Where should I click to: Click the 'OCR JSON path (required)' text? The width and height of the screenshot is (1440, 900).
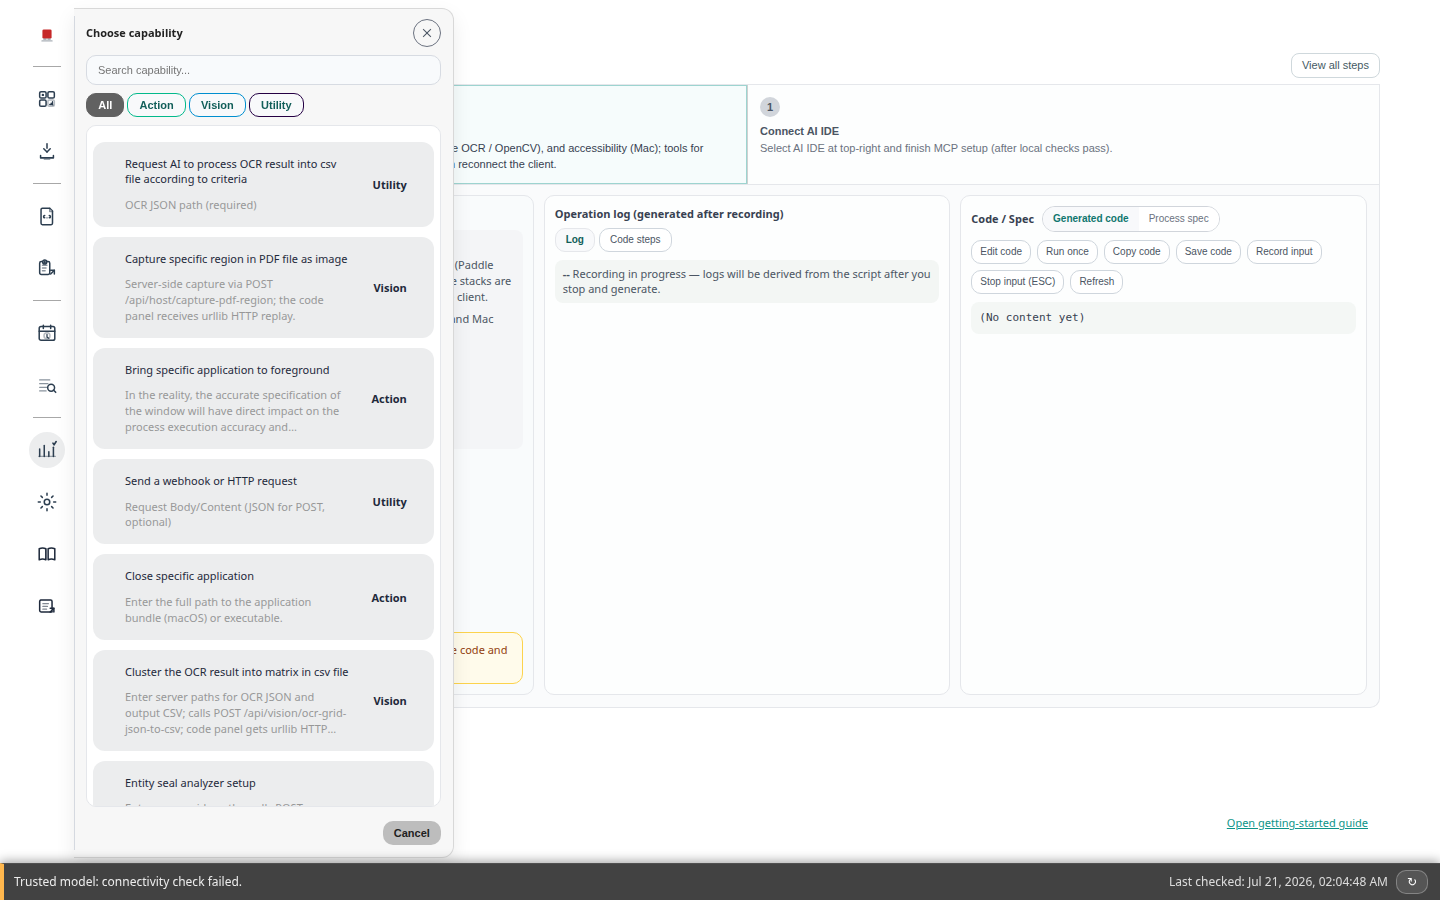click(x=191, y=205)
